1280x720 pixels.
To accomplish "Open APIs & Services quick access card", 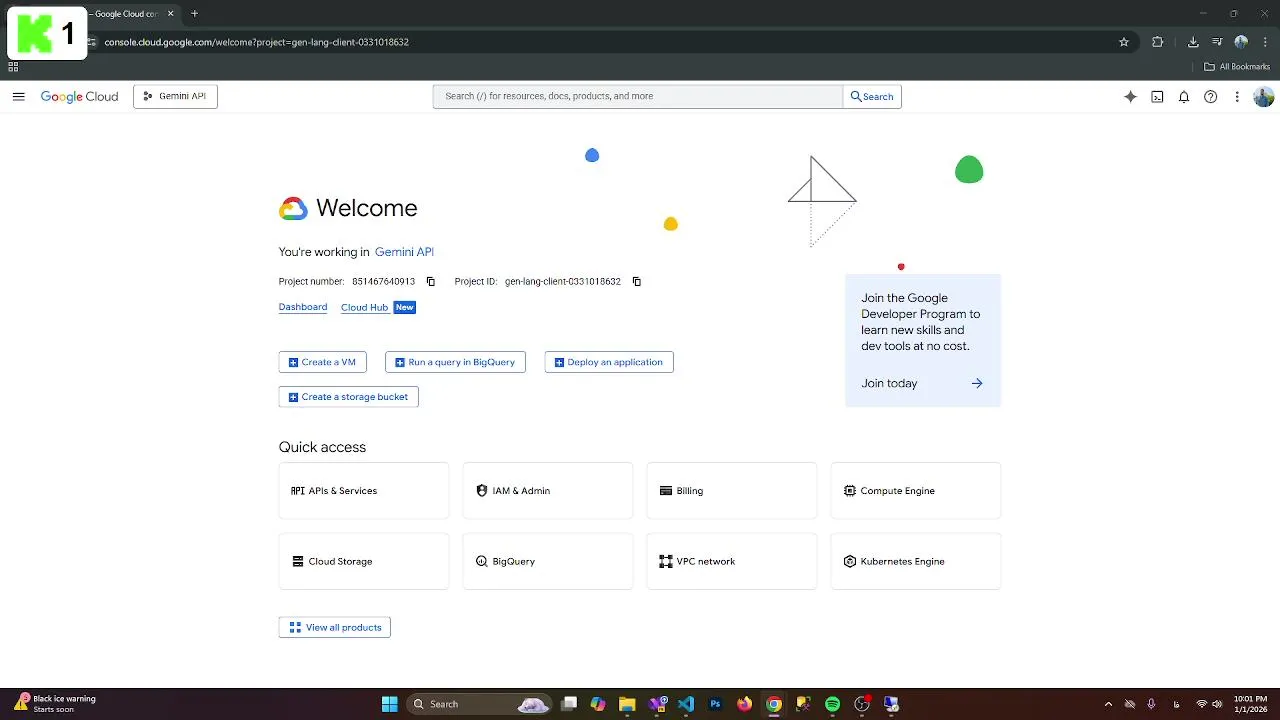I will tap(364, 491).
